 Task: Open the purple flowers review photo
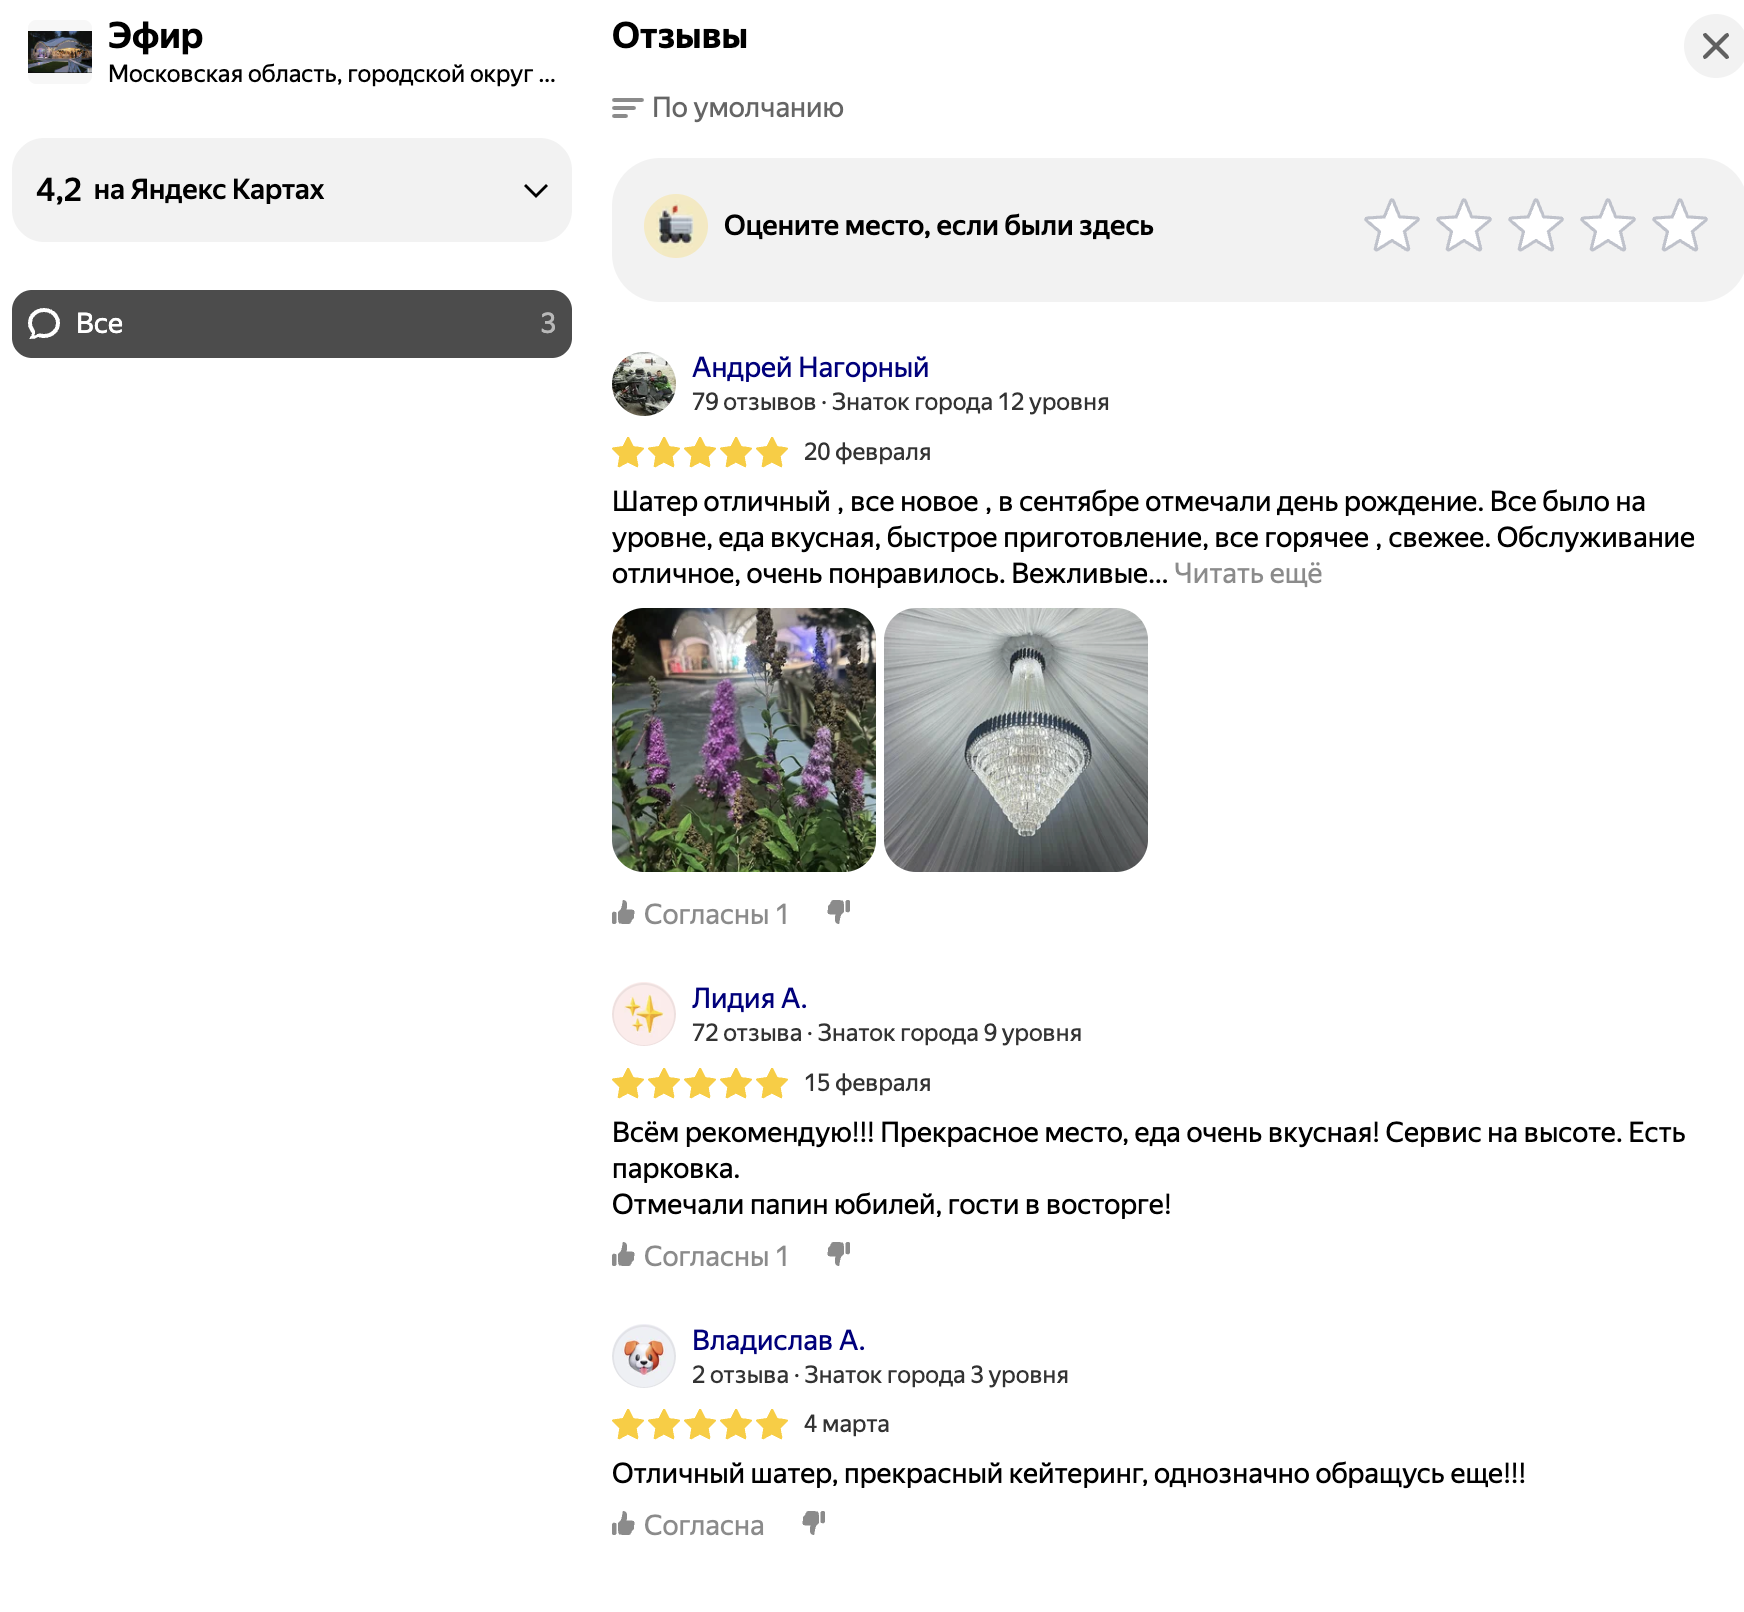743,740
